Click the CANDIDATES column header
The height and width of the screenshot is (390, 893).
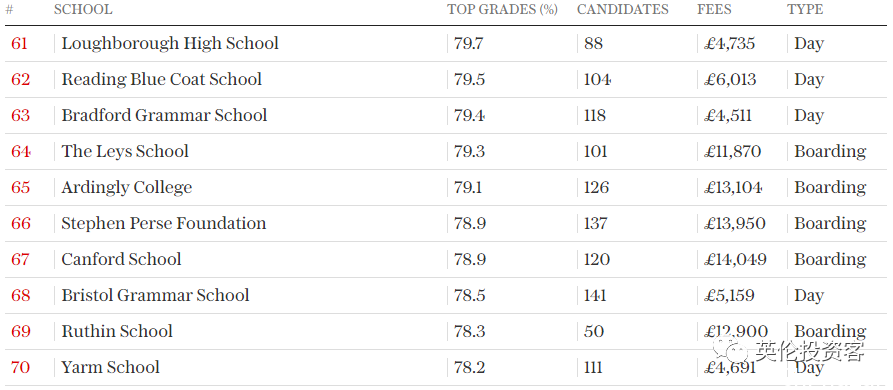pyautogui.click(x=622, y=10)
